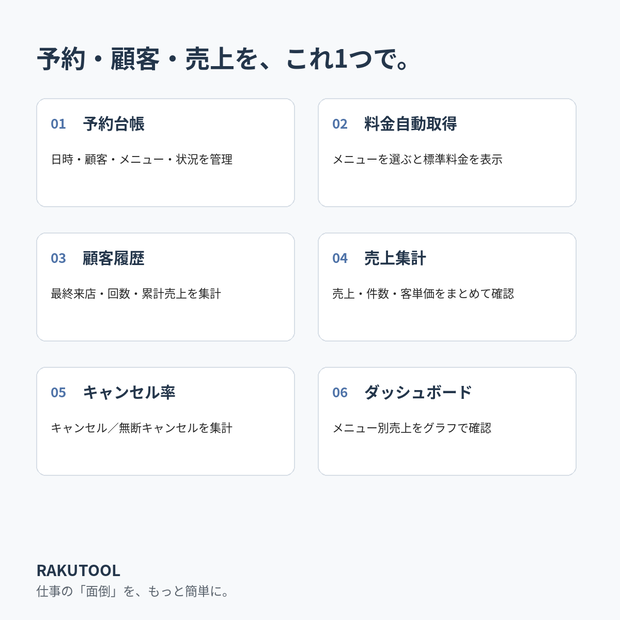Click description 日時・顧客・メニュー・状況を管理
620x620 pixels.
pos(142,159)
